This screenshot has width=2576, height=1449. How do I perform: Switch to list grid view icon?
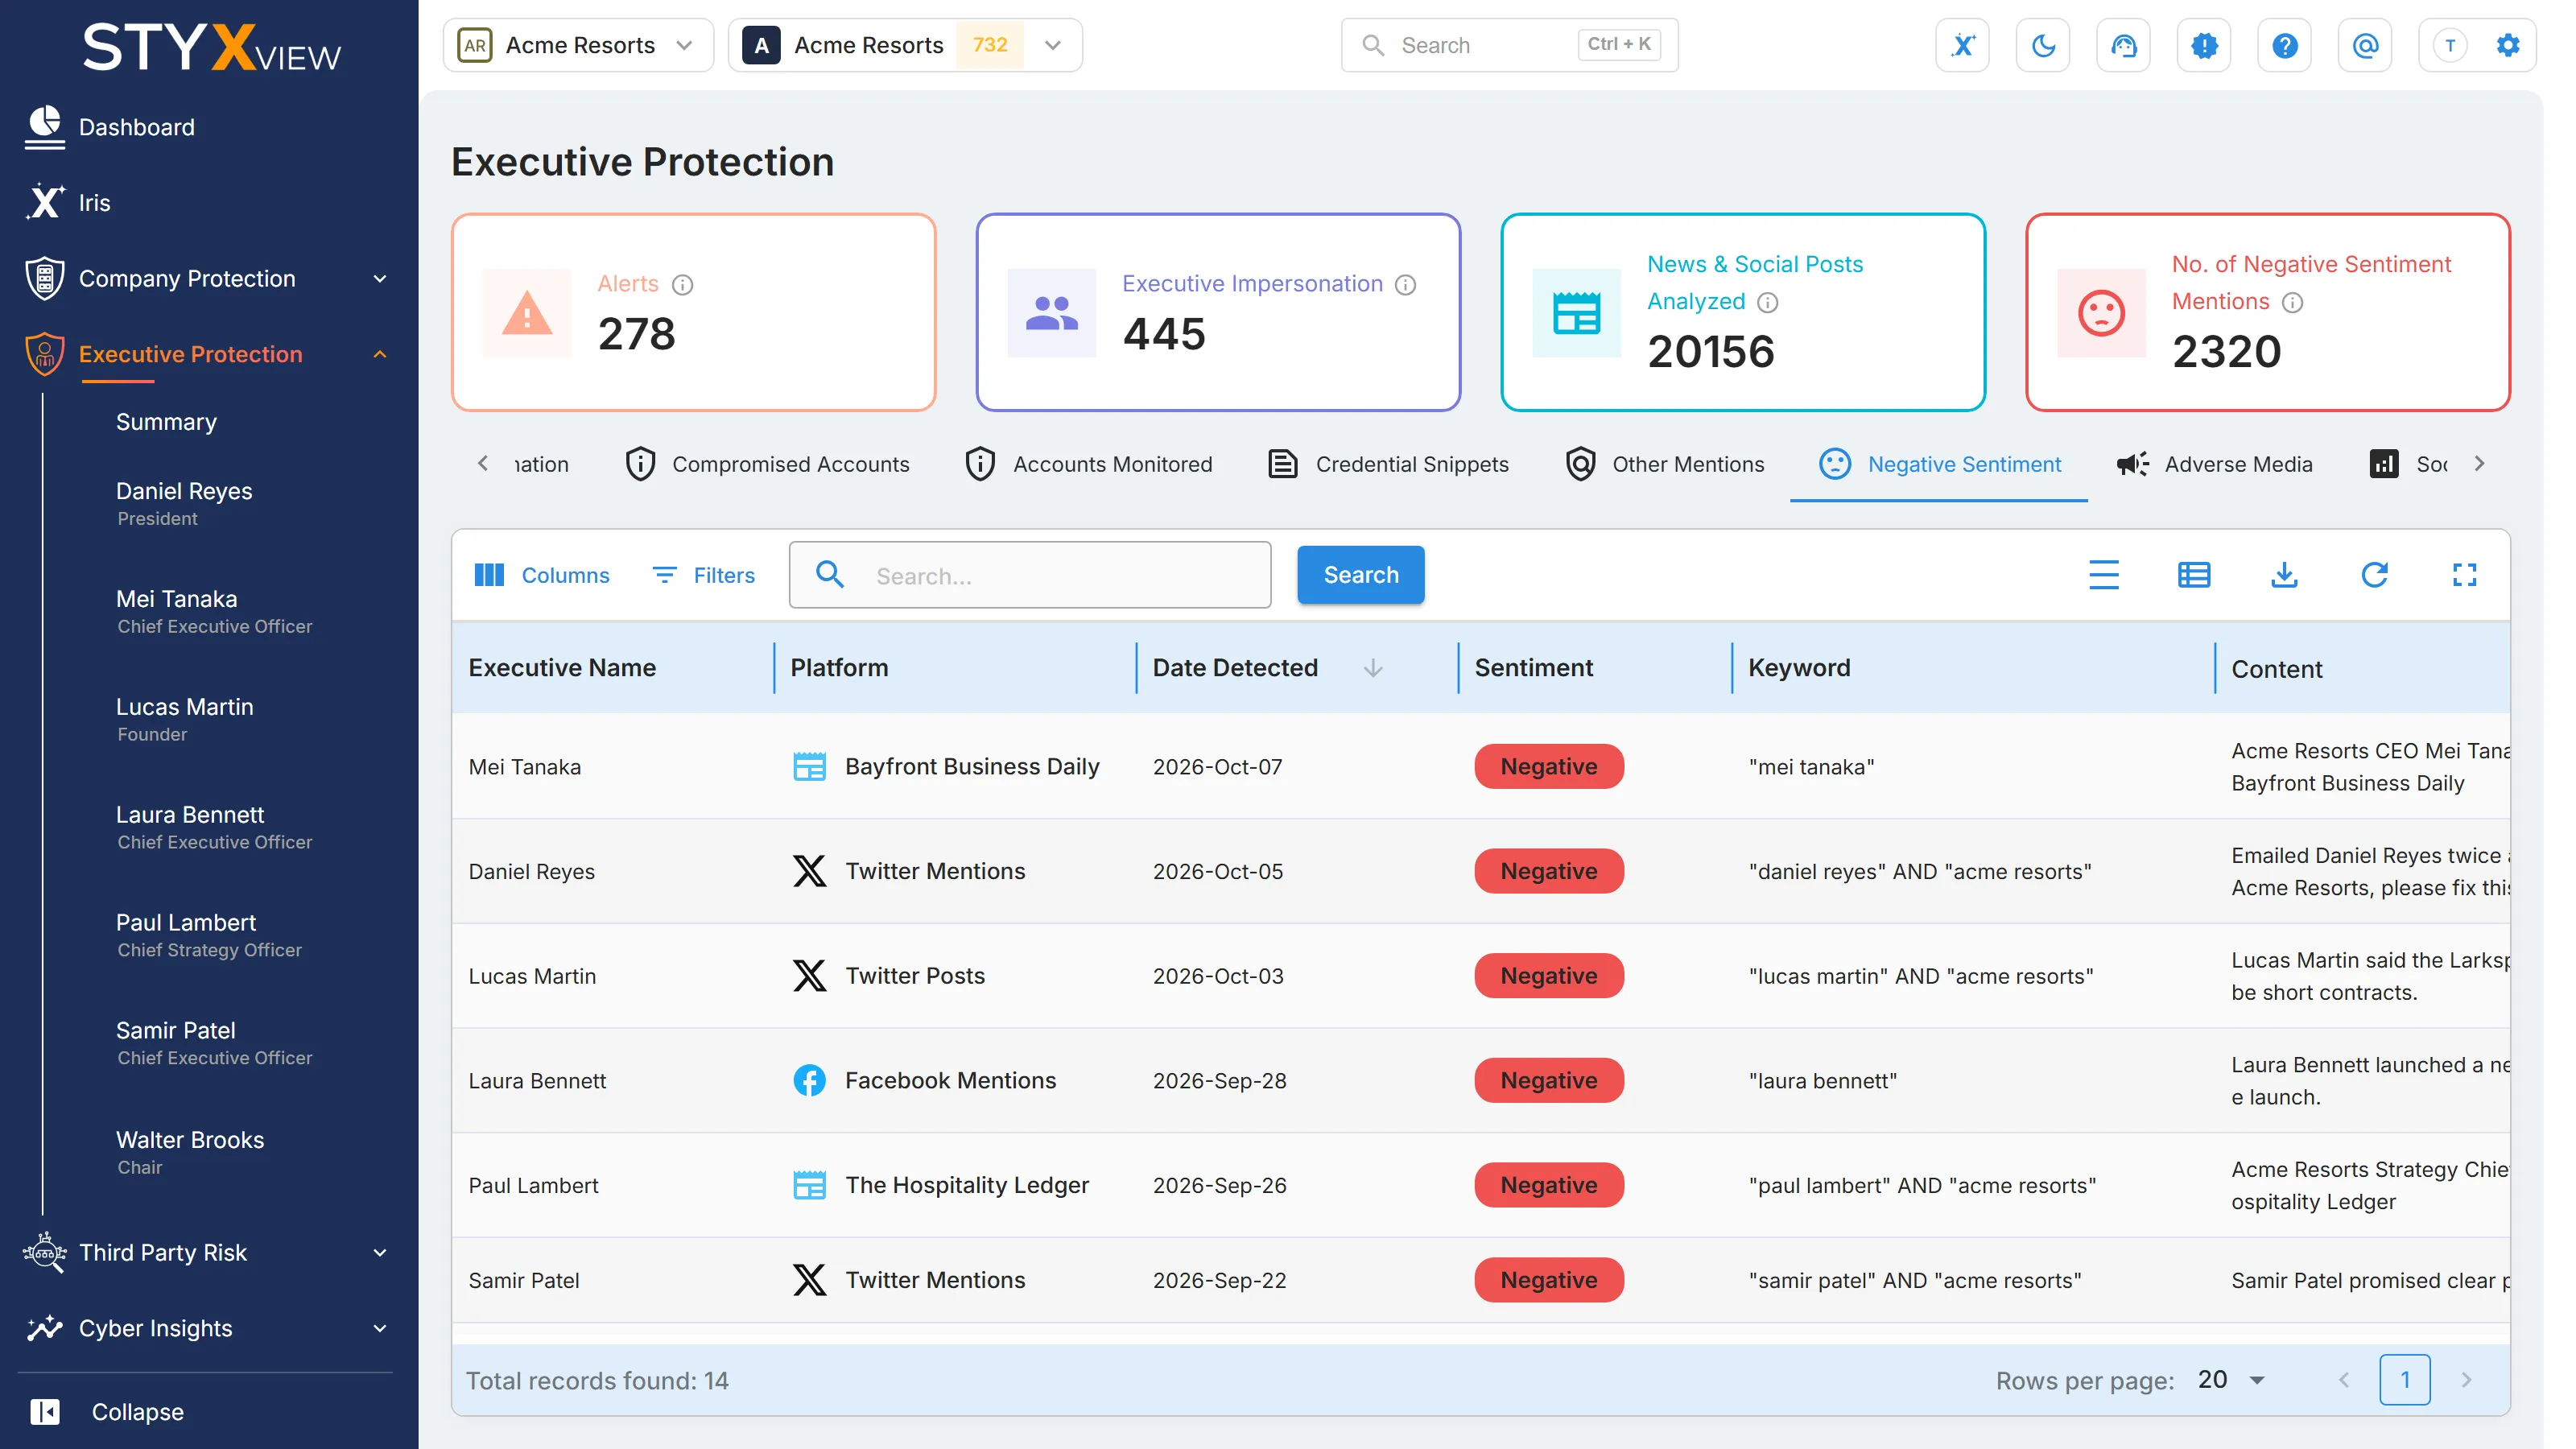[2194, 575]
